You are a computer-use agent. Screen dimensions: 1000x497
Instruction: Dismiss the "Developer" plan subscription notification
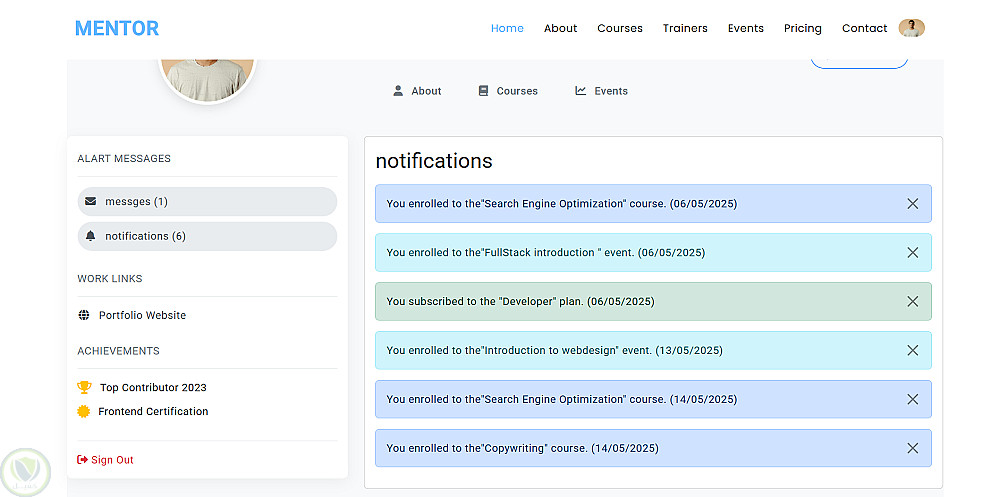(912, 301)
